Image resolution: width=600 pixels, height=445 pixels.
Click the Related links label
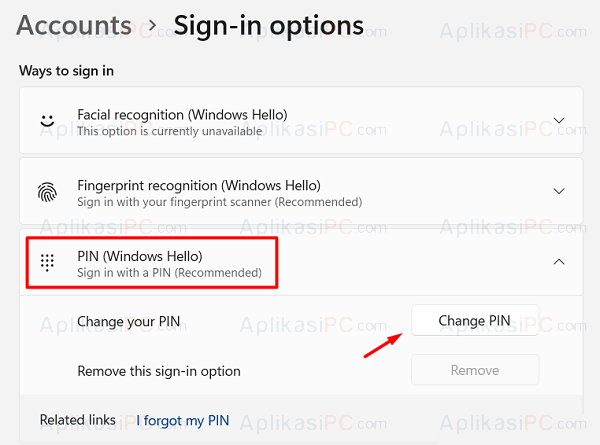78,420
